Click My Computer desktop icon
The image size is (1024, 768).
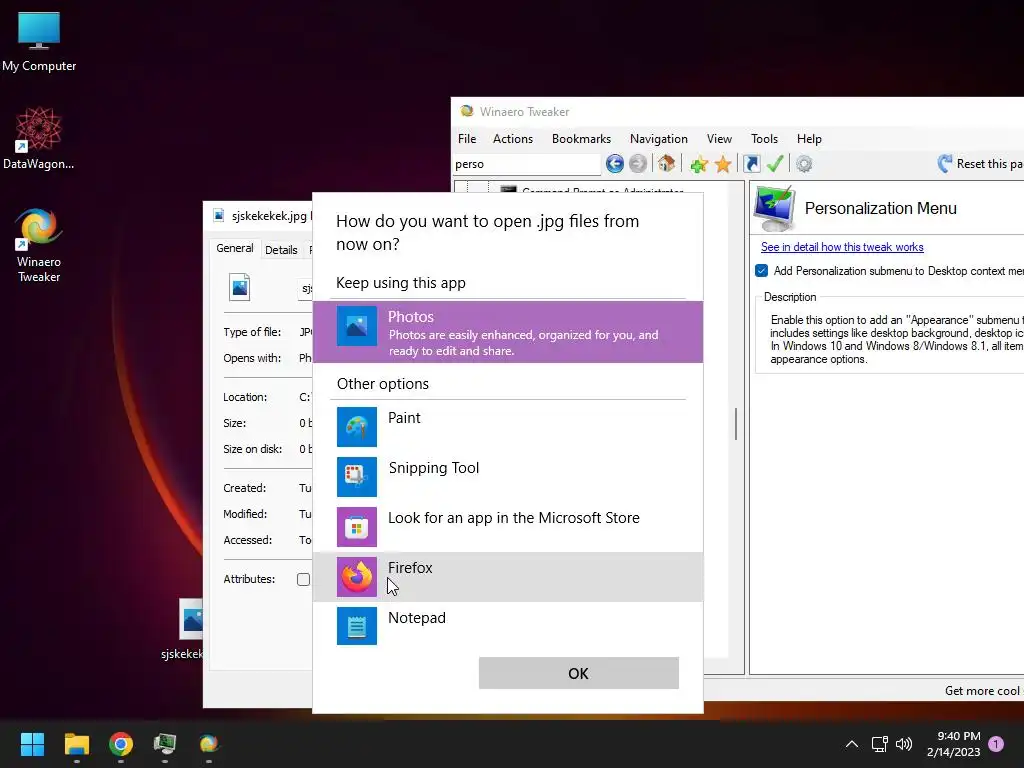point(39,42)
